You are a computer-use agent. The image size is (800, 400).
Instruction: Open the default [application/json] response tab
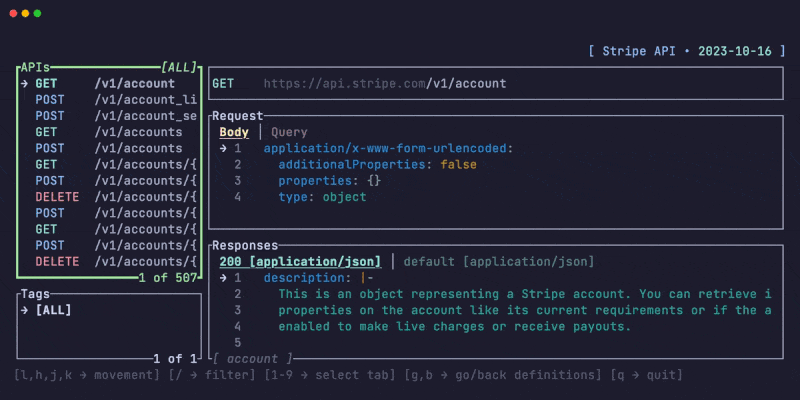pos(499,261)
